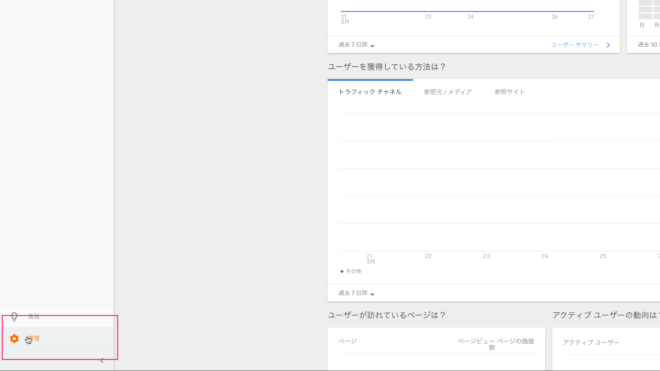Image resolution: width=660 pixels, height=371 pixels.
Task: Open 過去 7 日間 dropdown under traffic chart
Action: pos(357,293)
